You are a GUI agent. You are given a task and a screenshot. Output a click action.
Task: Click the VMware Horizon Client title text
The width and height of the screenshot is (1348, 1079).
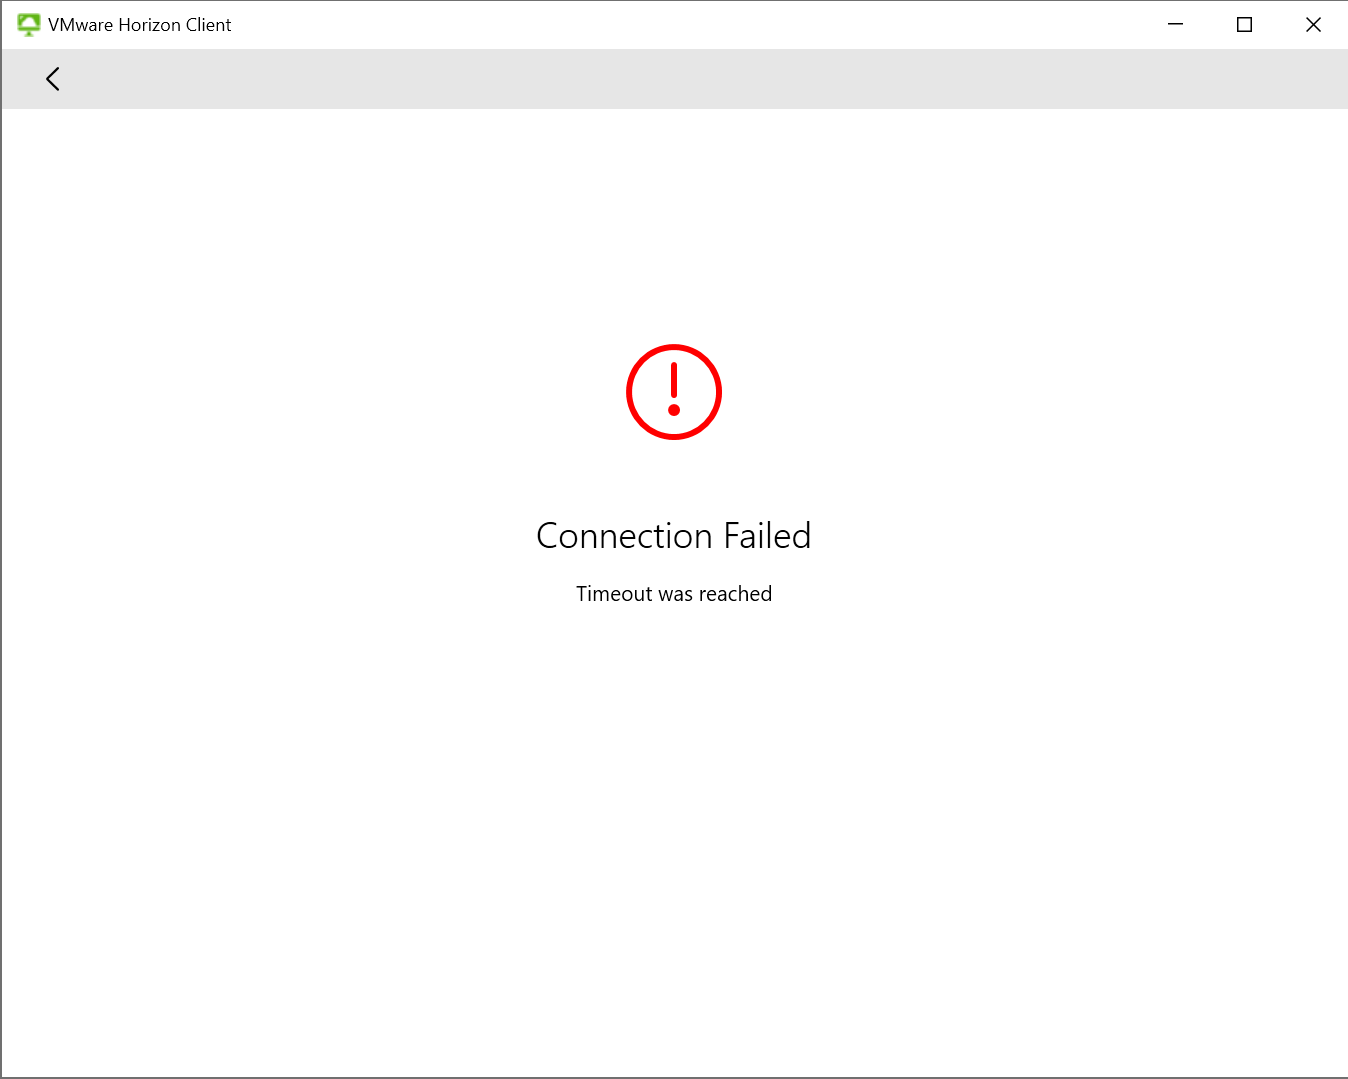(x=139, y=24)
